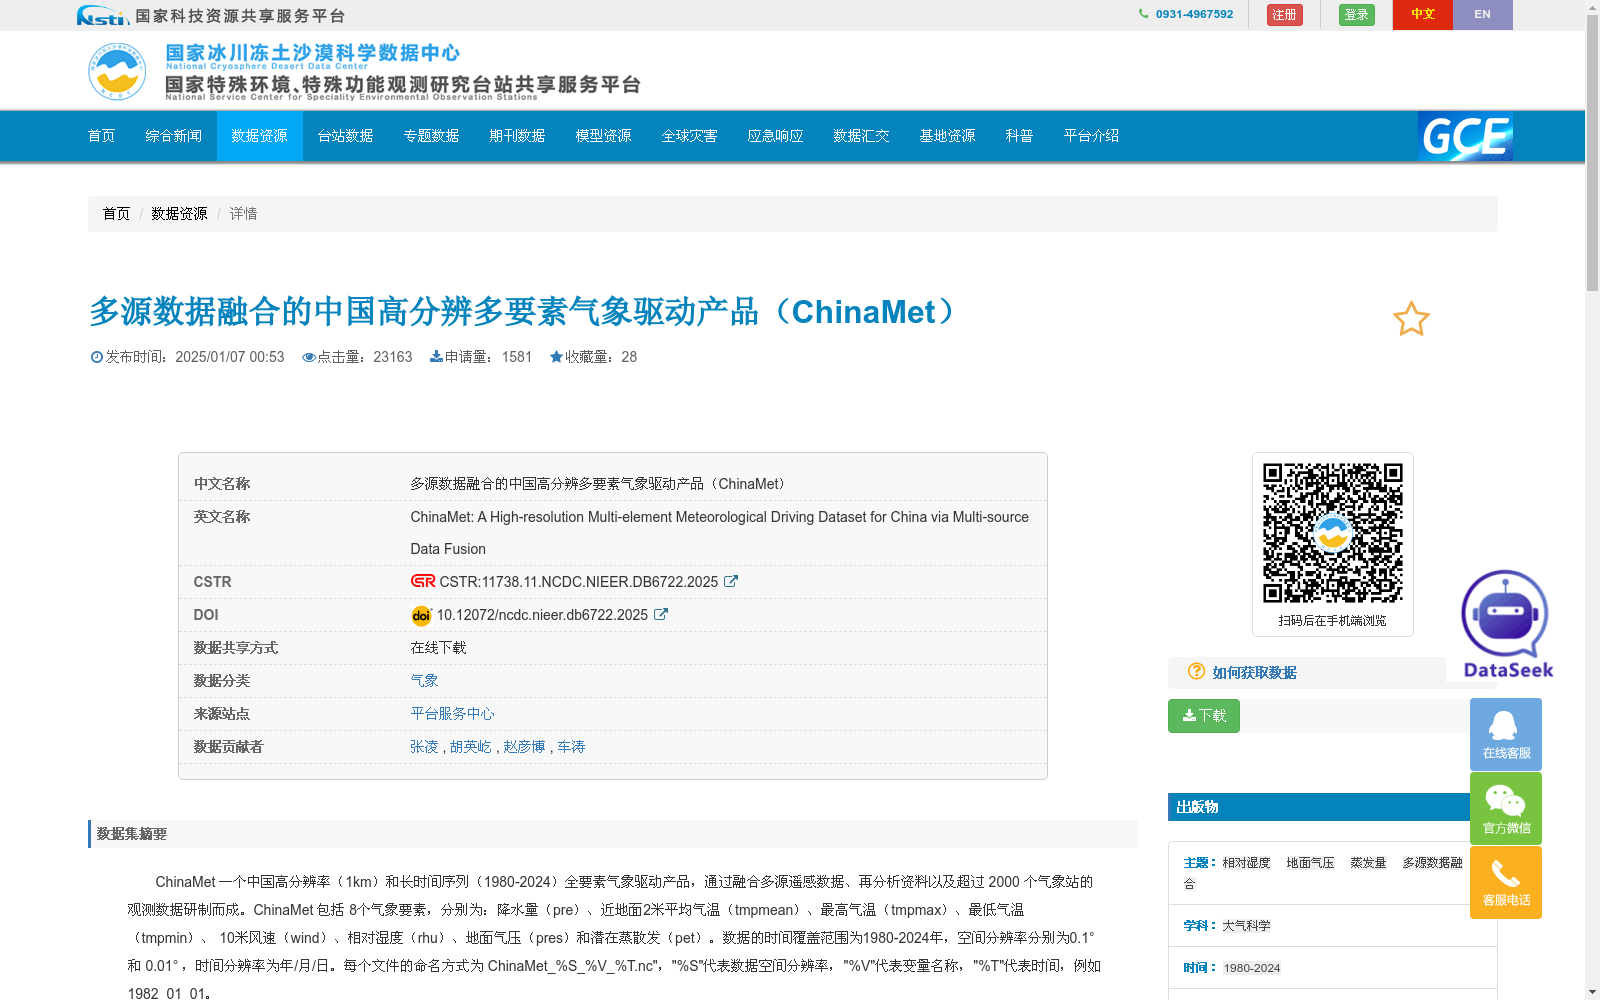Click the 注册 register button

[1284, 15]
